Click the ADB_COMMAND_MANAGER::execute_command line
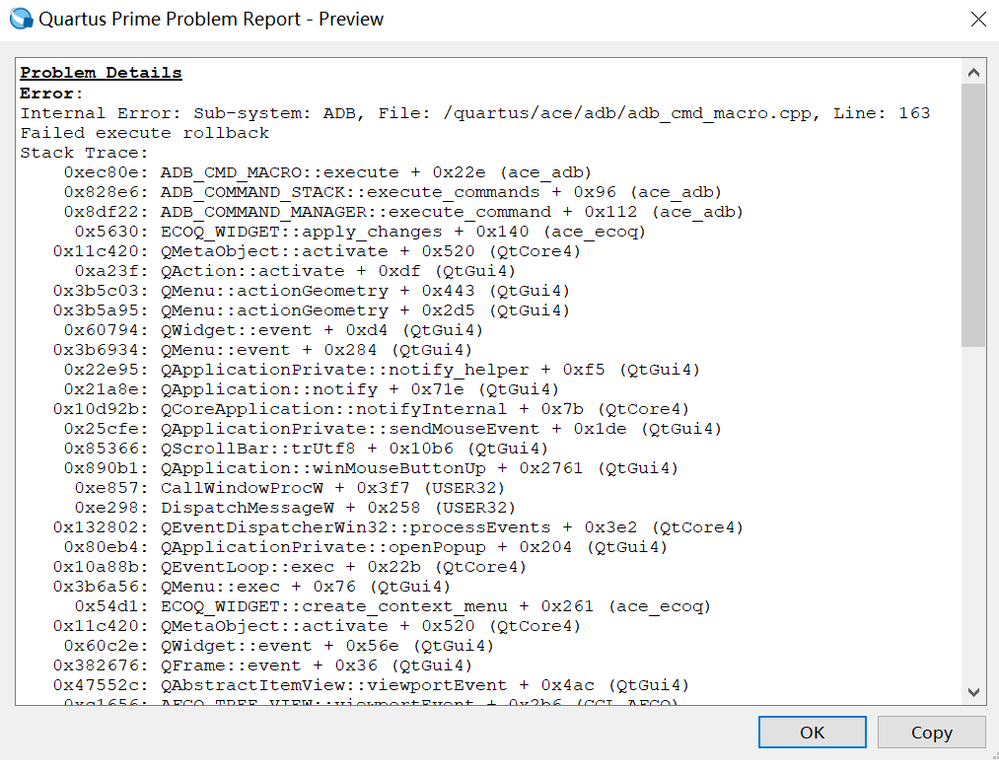The height and width of the screenshot is (760, 999). point(403,212)
